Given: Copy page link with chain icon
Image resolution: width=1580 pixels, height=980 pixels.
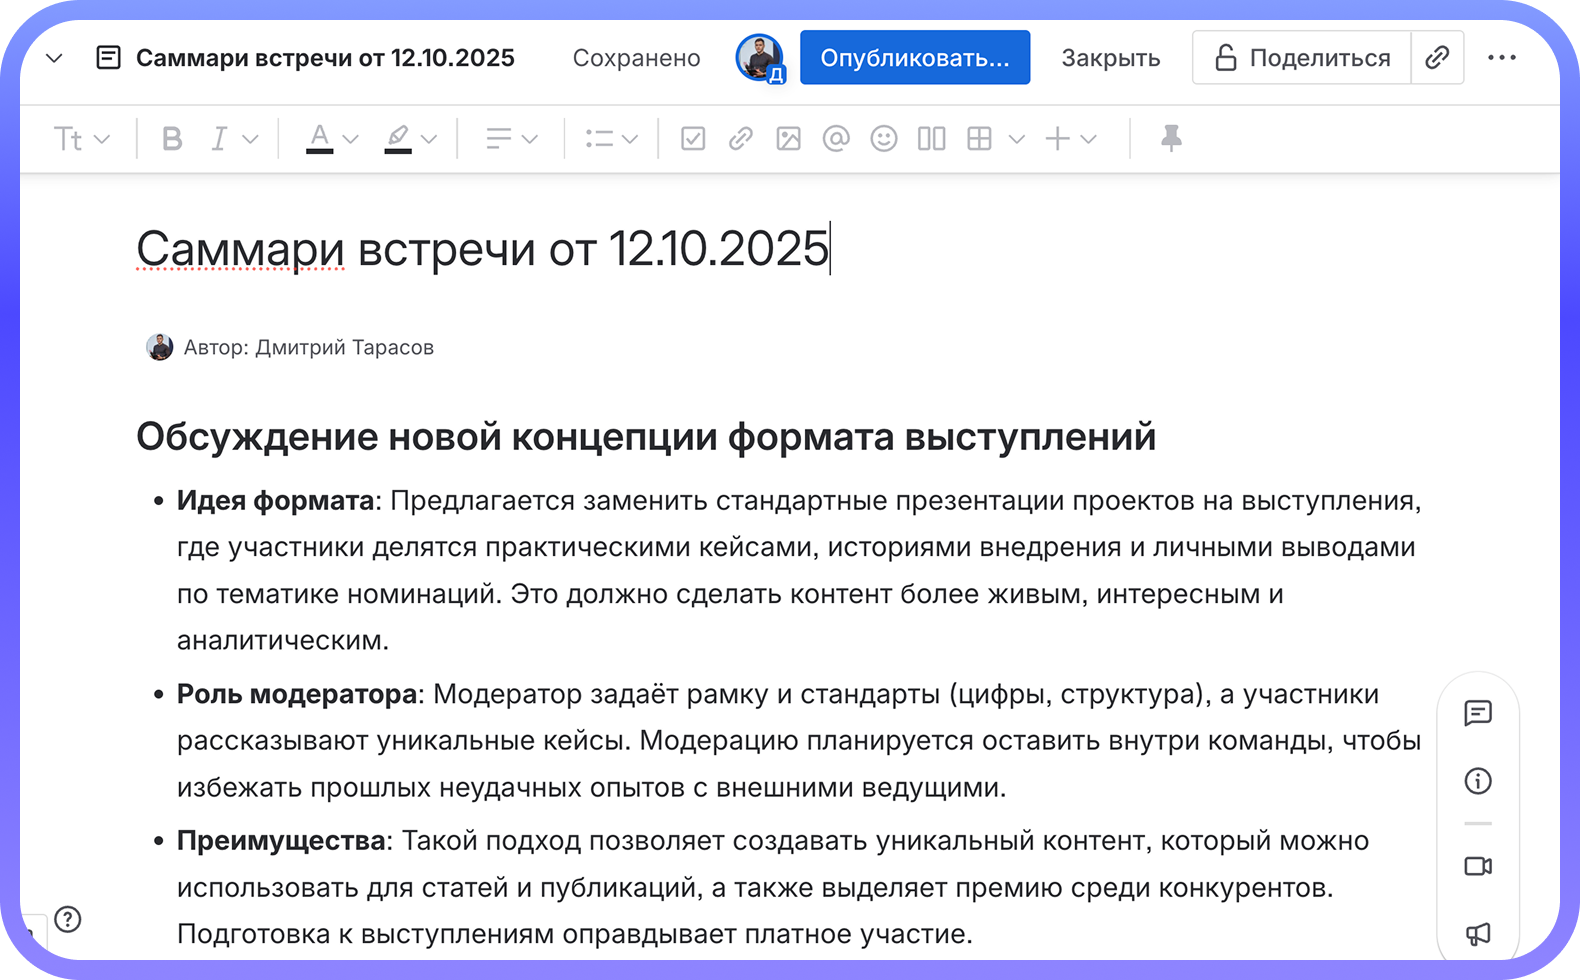Looking at the screenshot, I should click(x=1438, y=58).
